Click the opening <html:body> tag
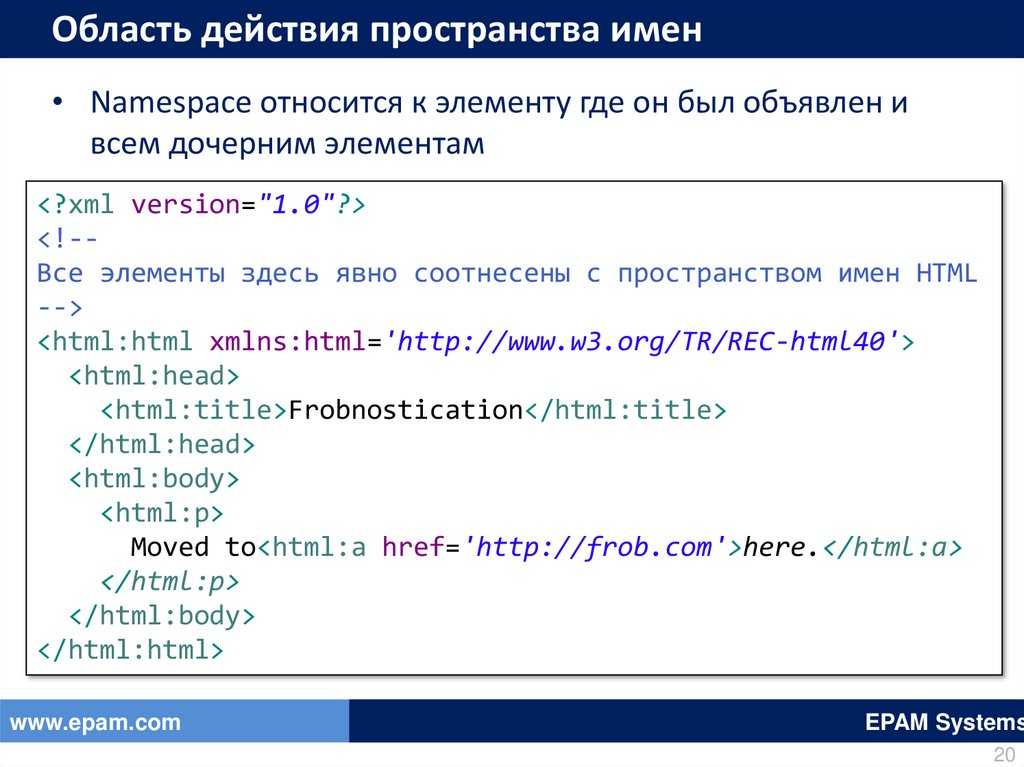Viewport: 1024px width, 767px height. [155, 478]
